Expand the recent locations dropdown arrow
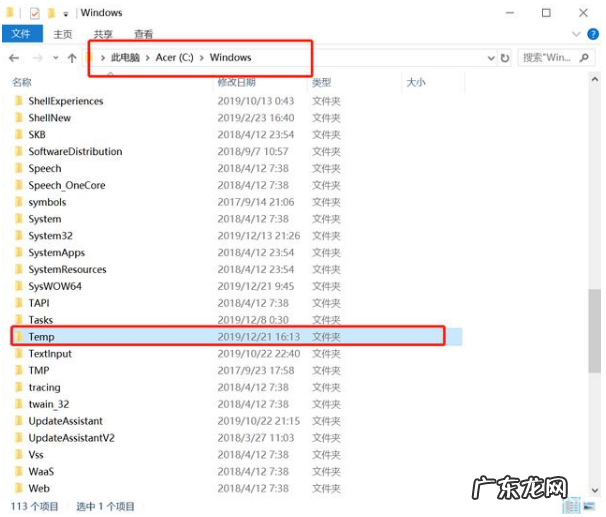The height and width of the screenshot is (517, 606). pos(53,58)
